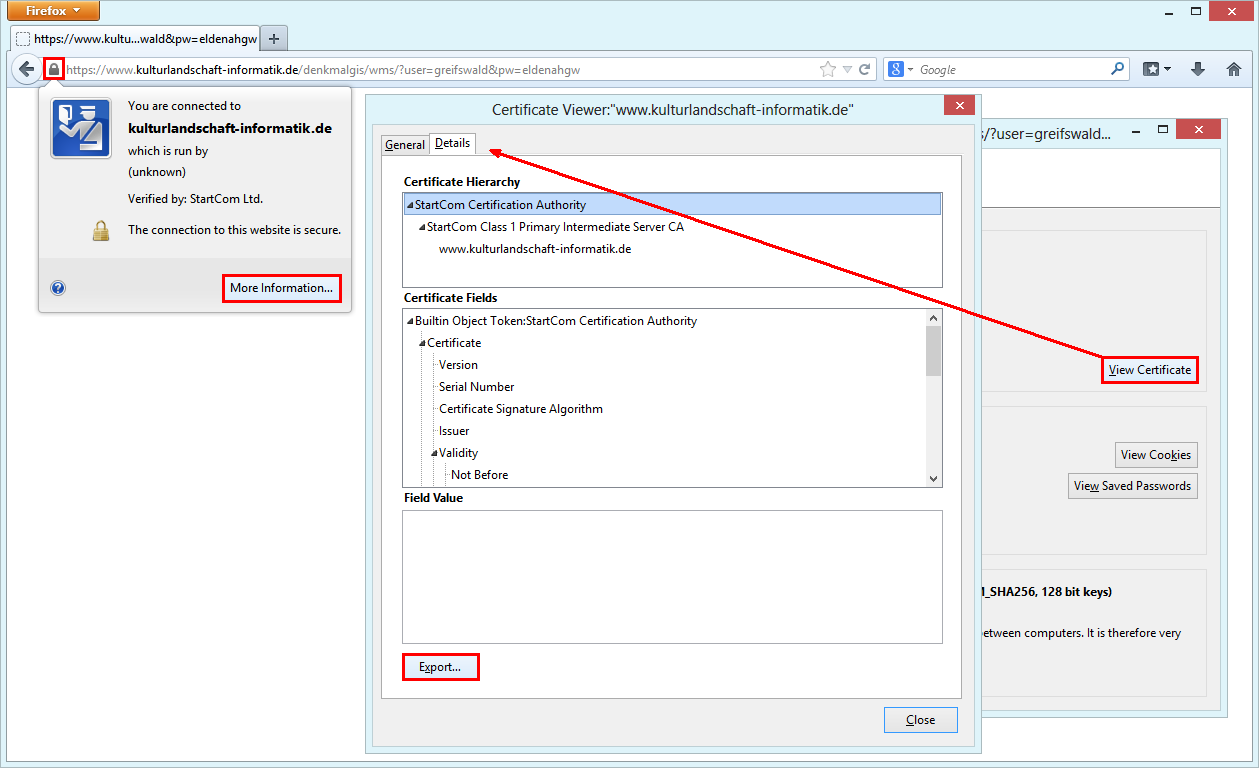Reload the page with refresh icon
The width and height of the screenshot is (1259, 768).
click(863, 68)
